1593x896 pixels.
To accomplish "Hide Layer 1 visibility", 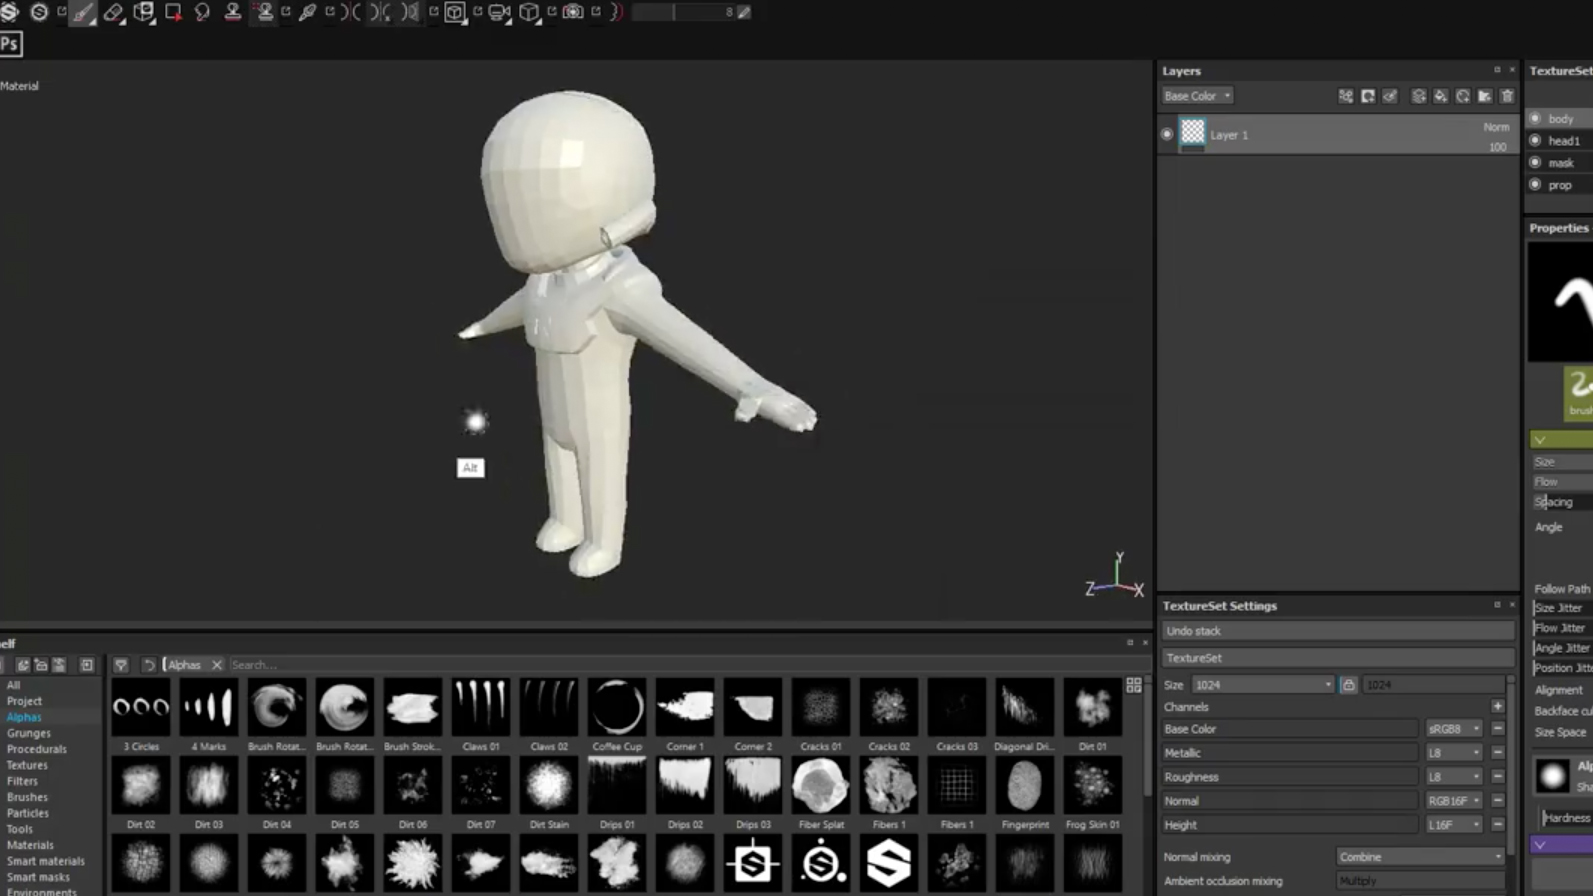I will click(1167, 134).
